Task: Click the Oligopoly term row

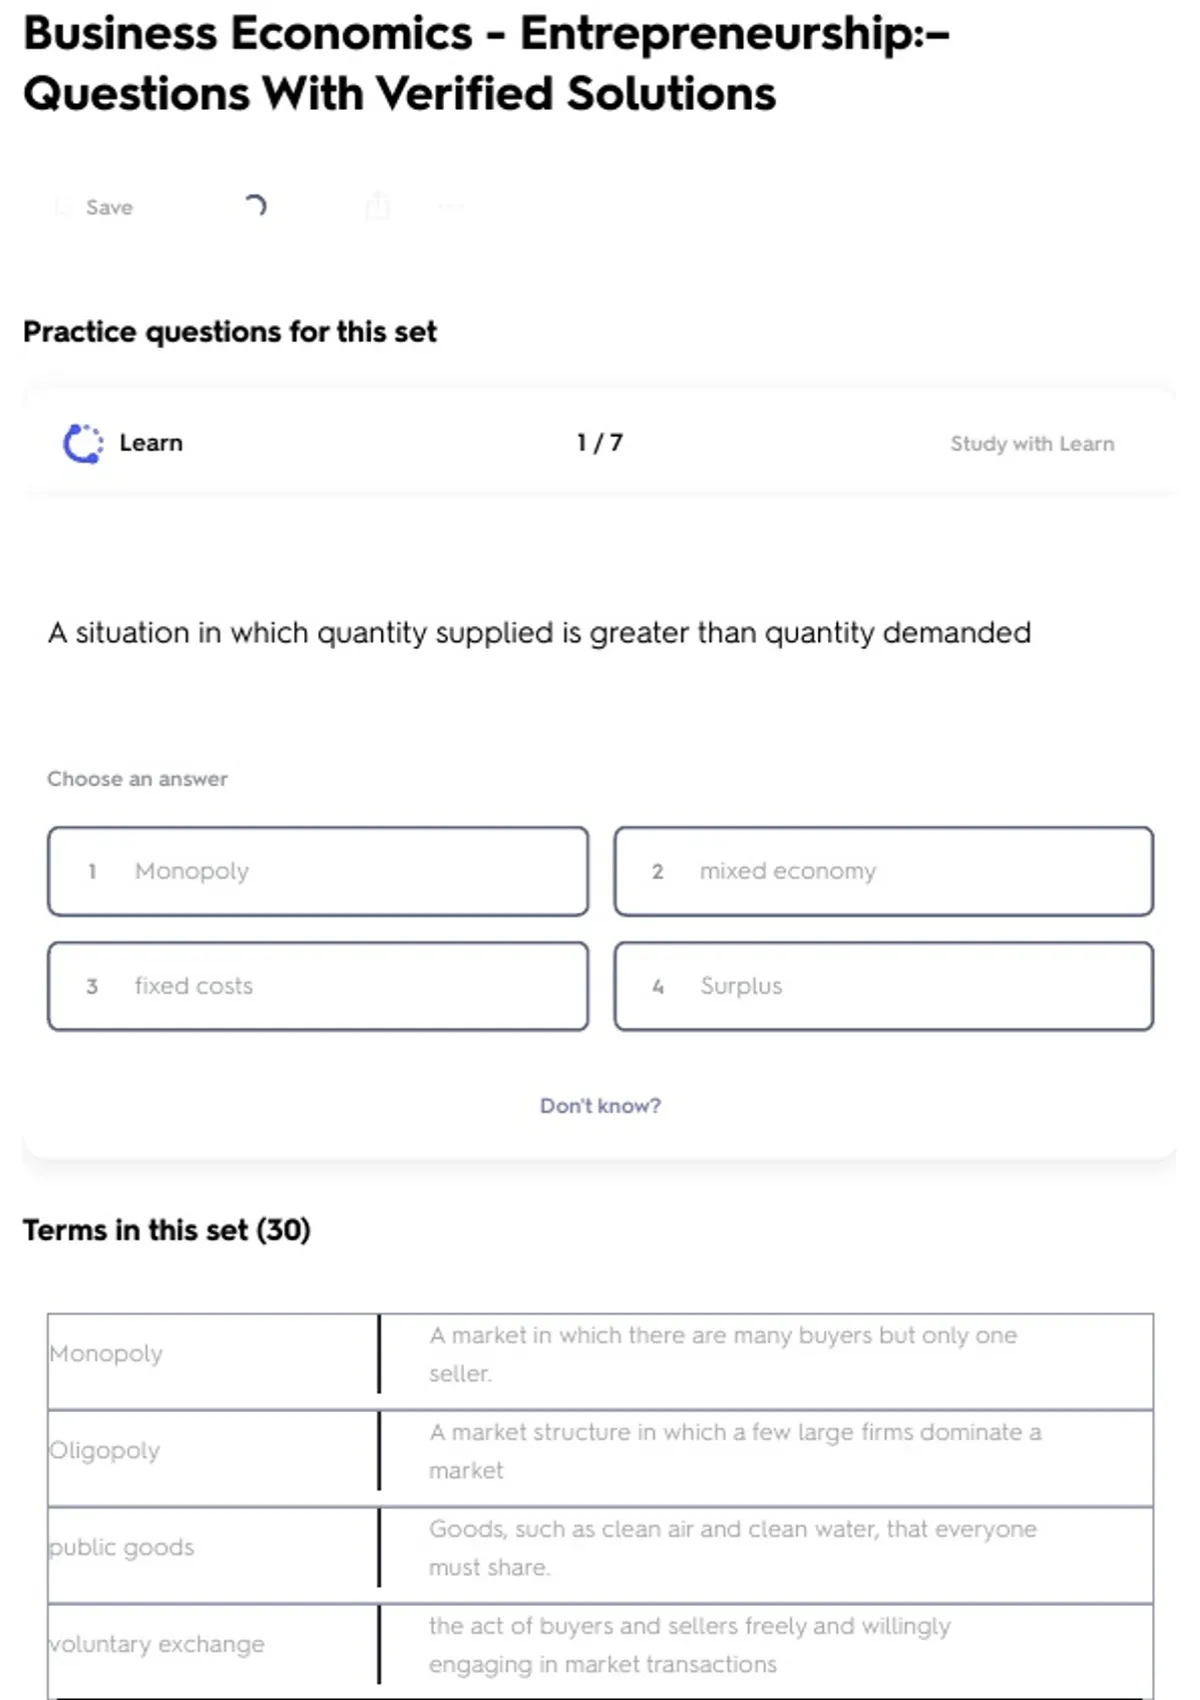Action: pos(105,1450)
